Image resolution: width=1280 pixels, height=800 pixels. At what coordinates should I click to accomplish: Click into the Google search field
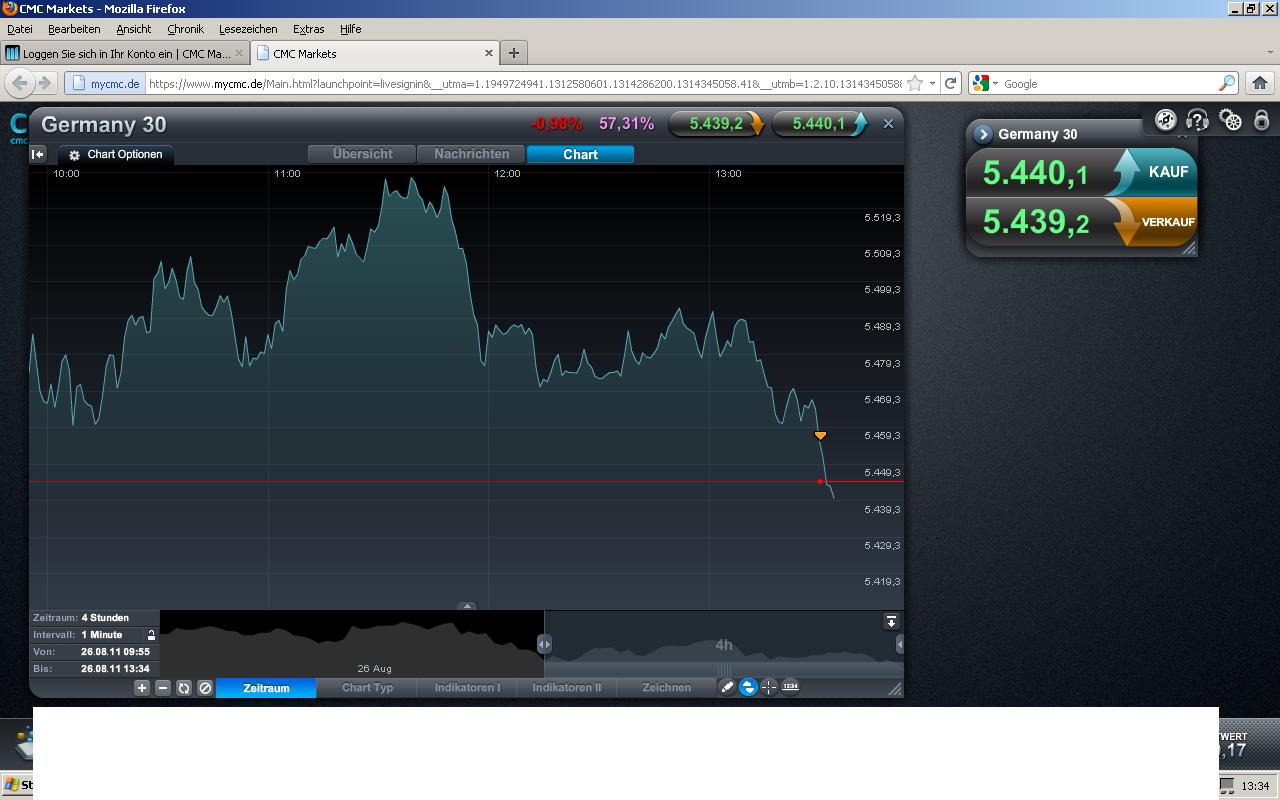[1108, 84]
